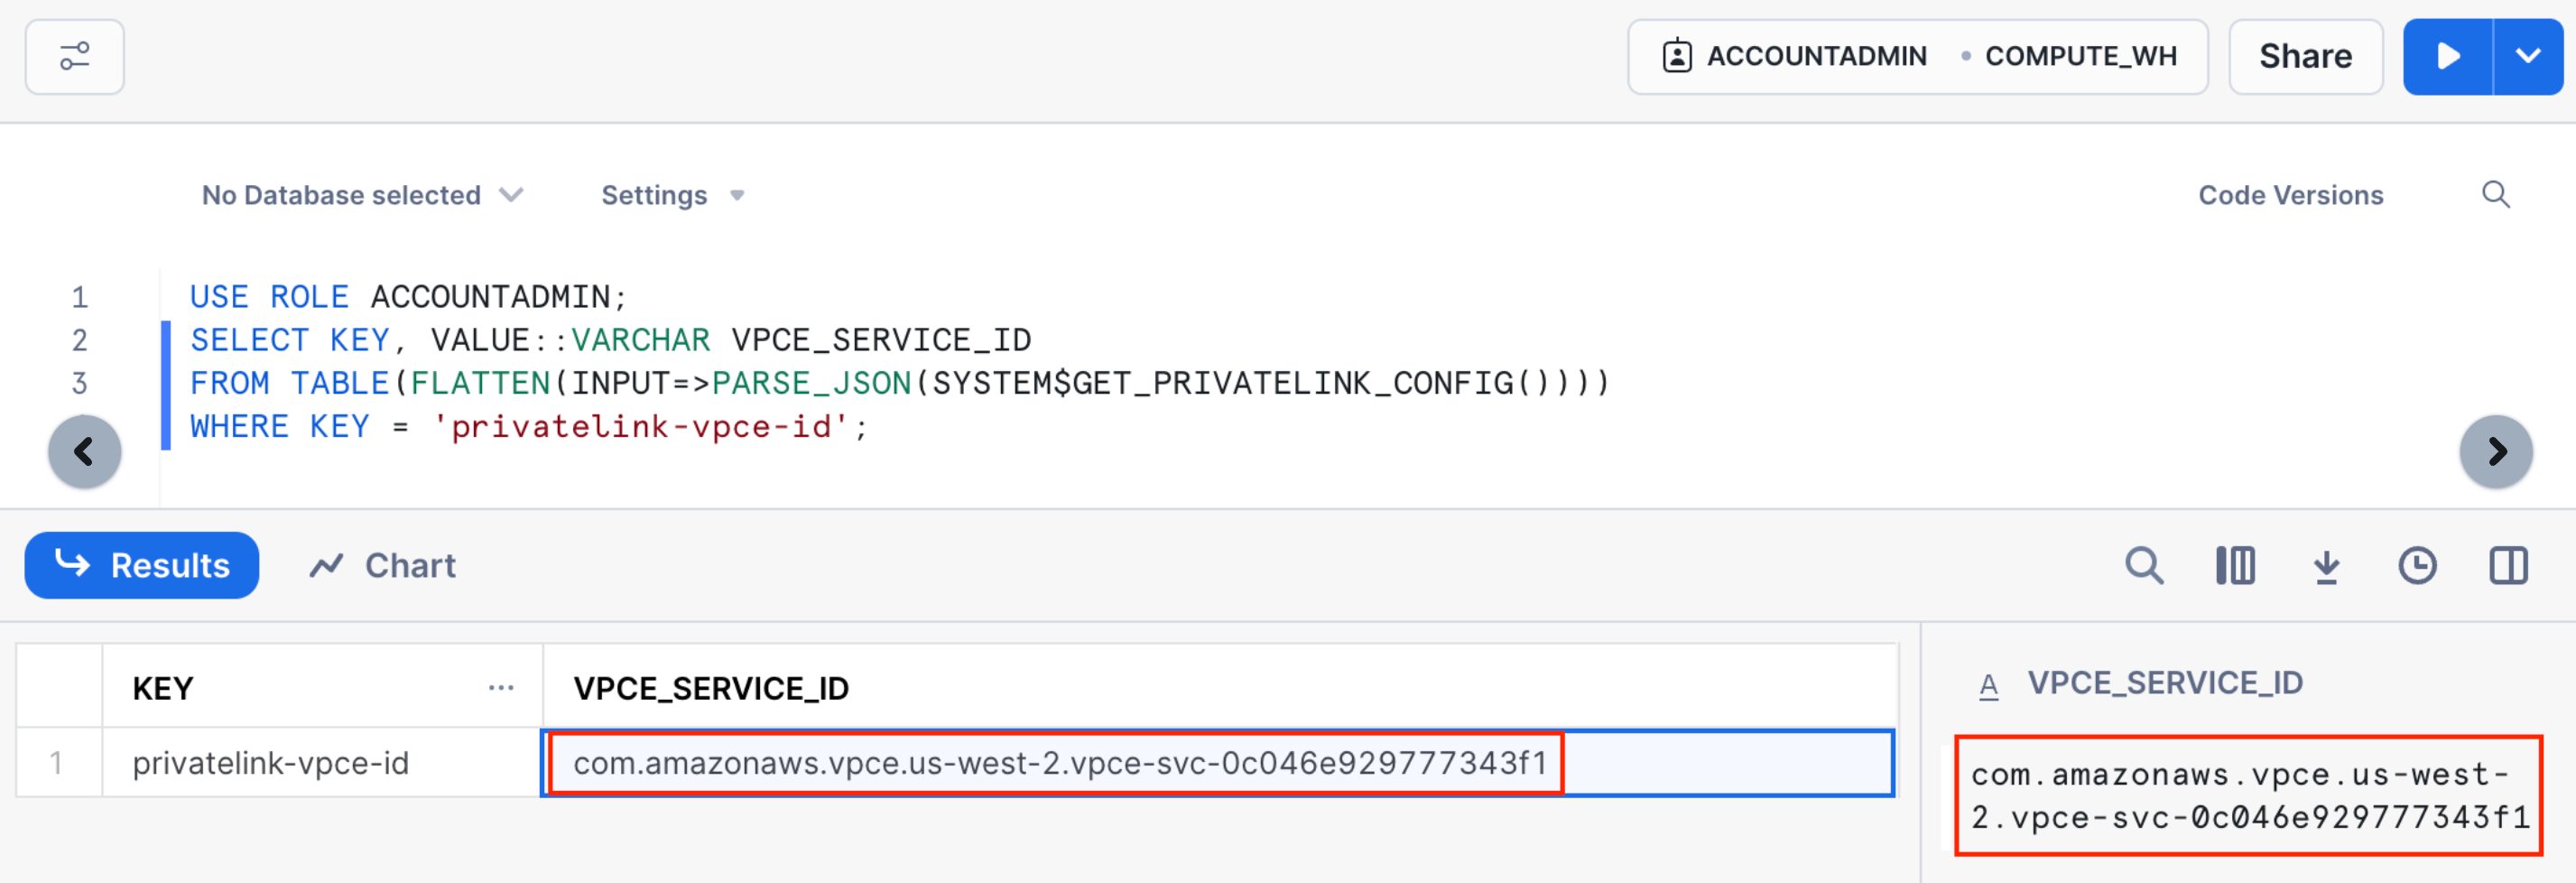The width and height of the screenshot is (2576, 883).
Task: Search the worksheet code with magnifier icon
Action: point(2495,195)
